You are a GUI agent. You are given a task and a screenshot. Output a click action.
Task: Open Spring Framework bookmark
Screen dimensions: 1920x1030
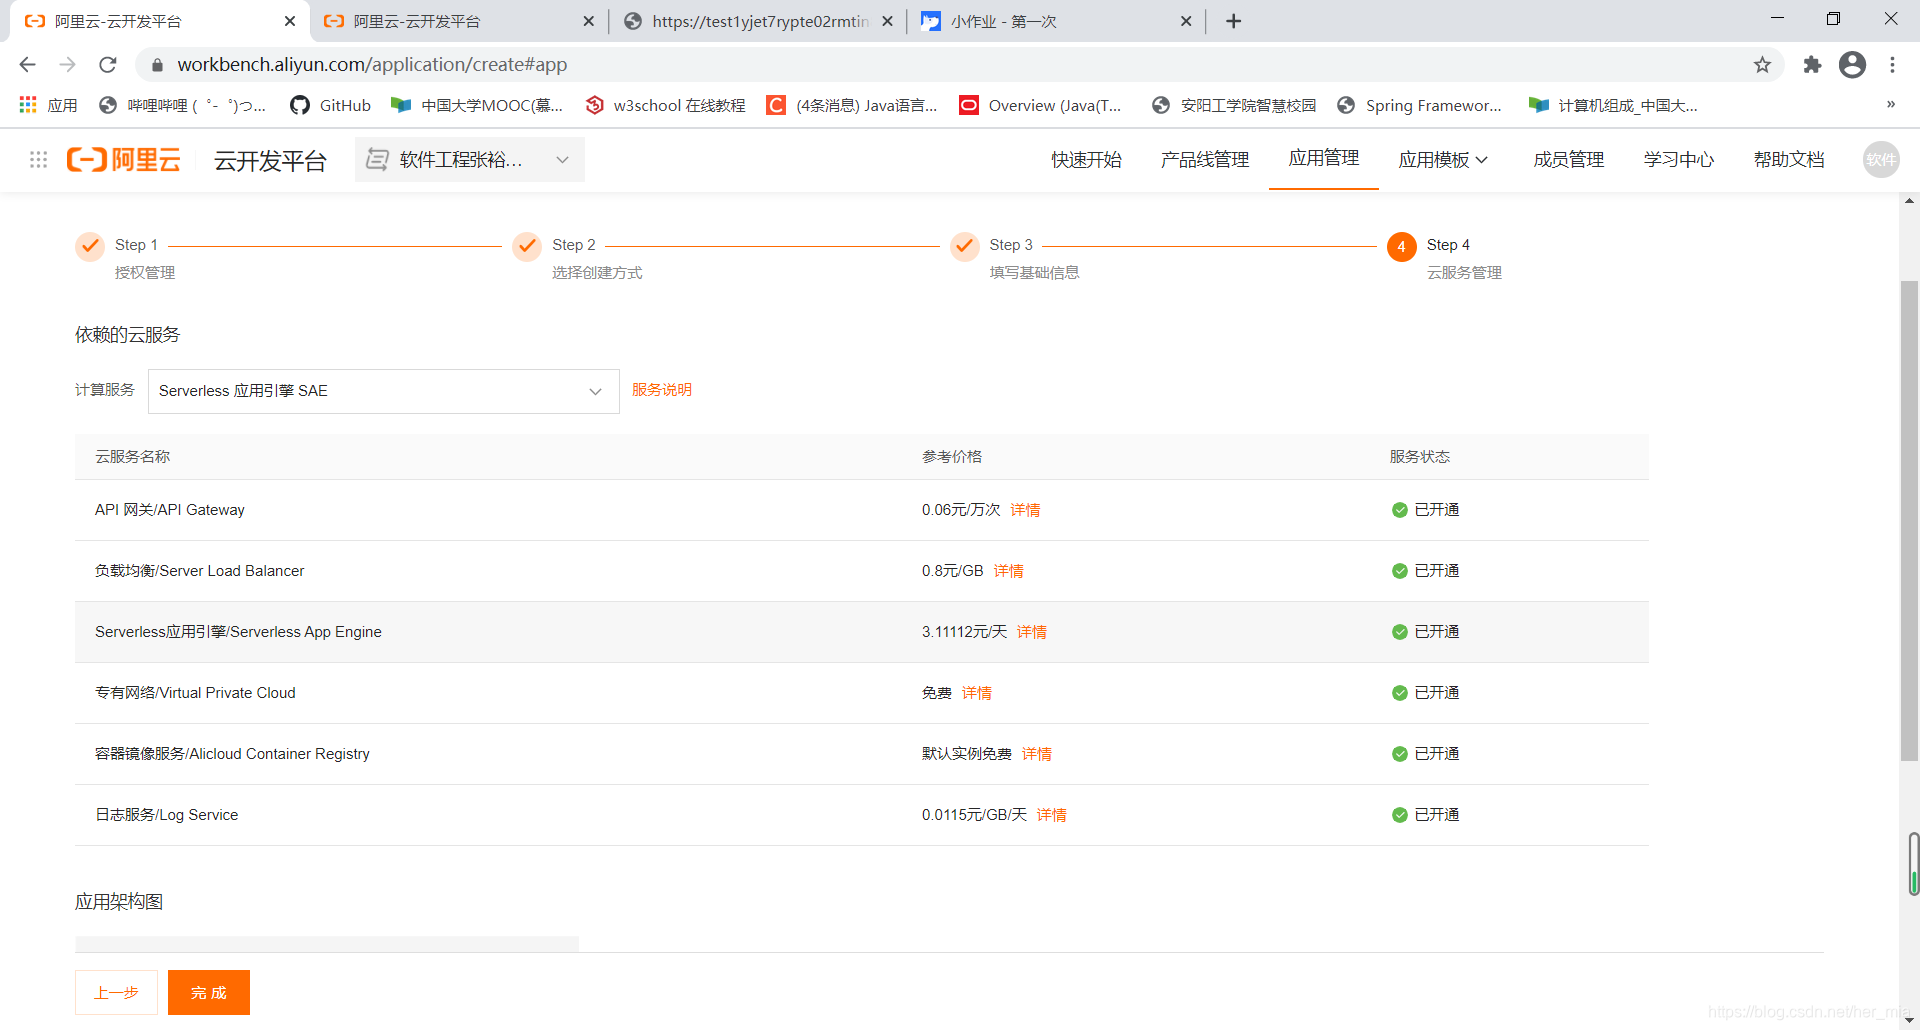[1420, 105]
